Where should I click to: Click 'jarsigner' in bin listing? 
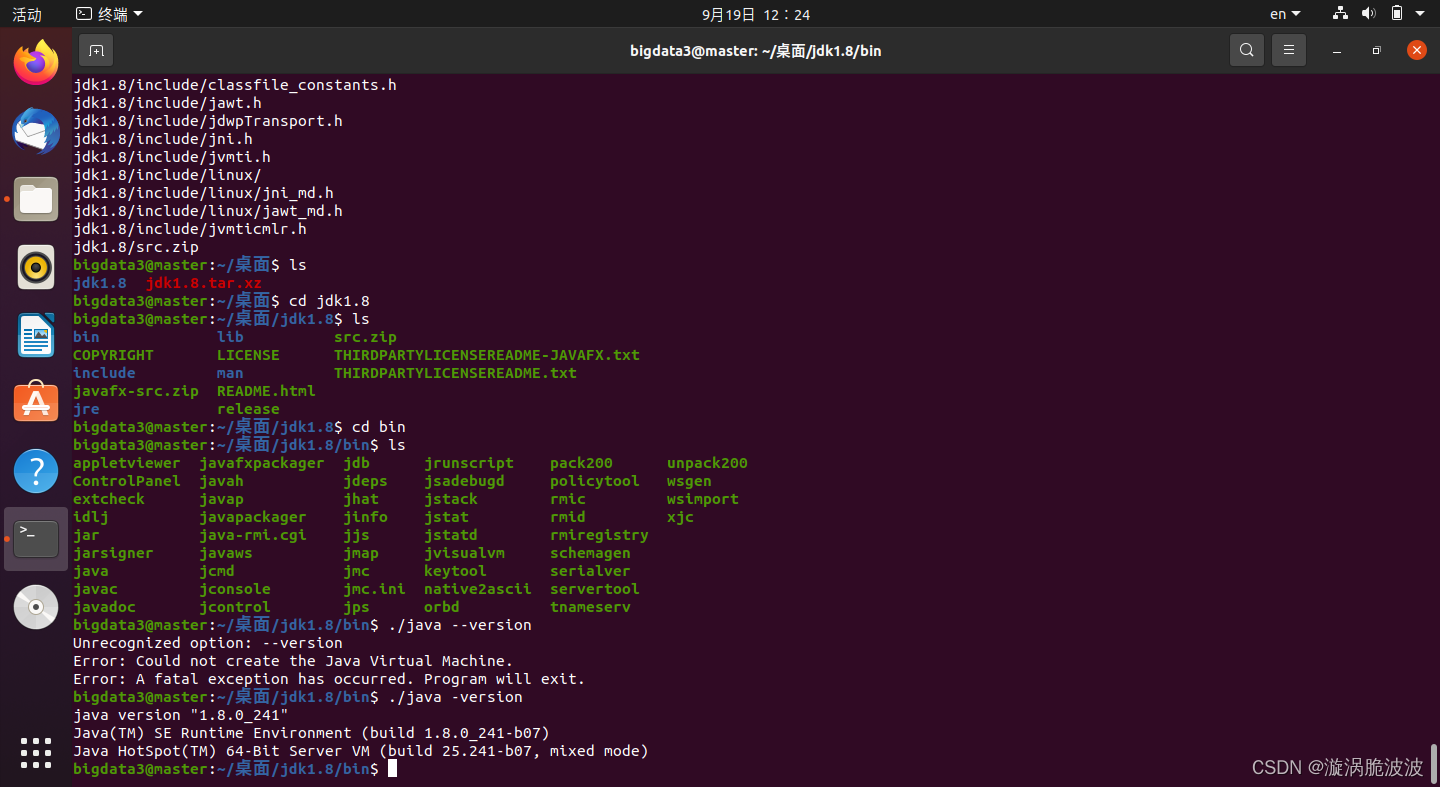tap(113, 553)
